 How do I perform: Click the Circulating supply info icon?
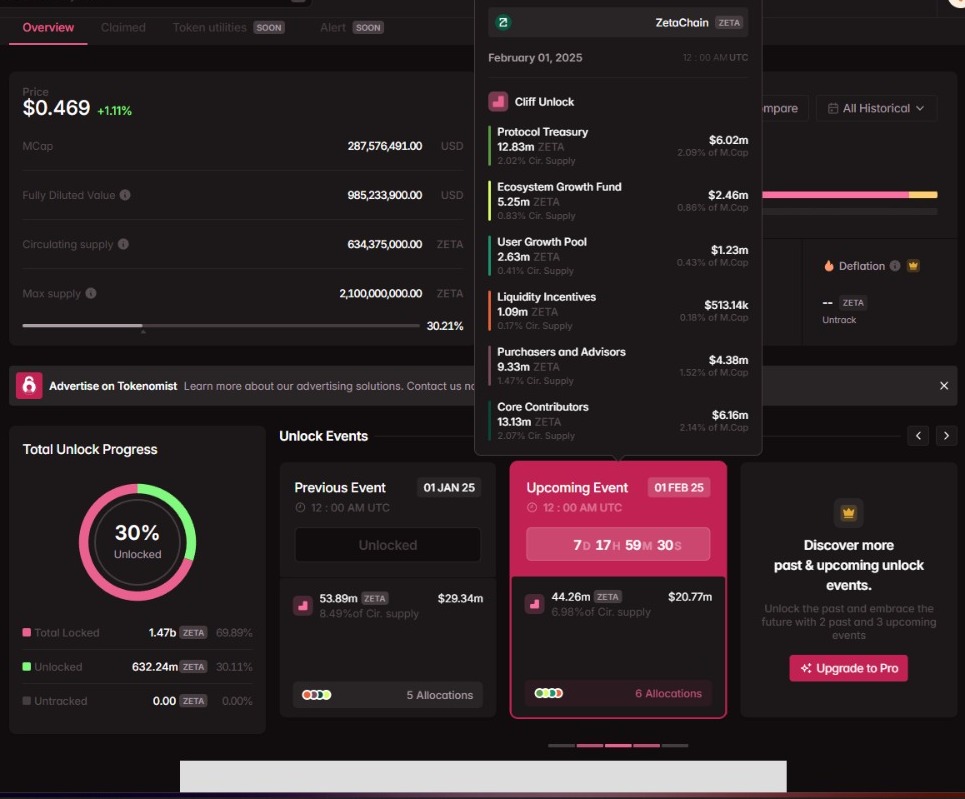click(x=123, y=244)
